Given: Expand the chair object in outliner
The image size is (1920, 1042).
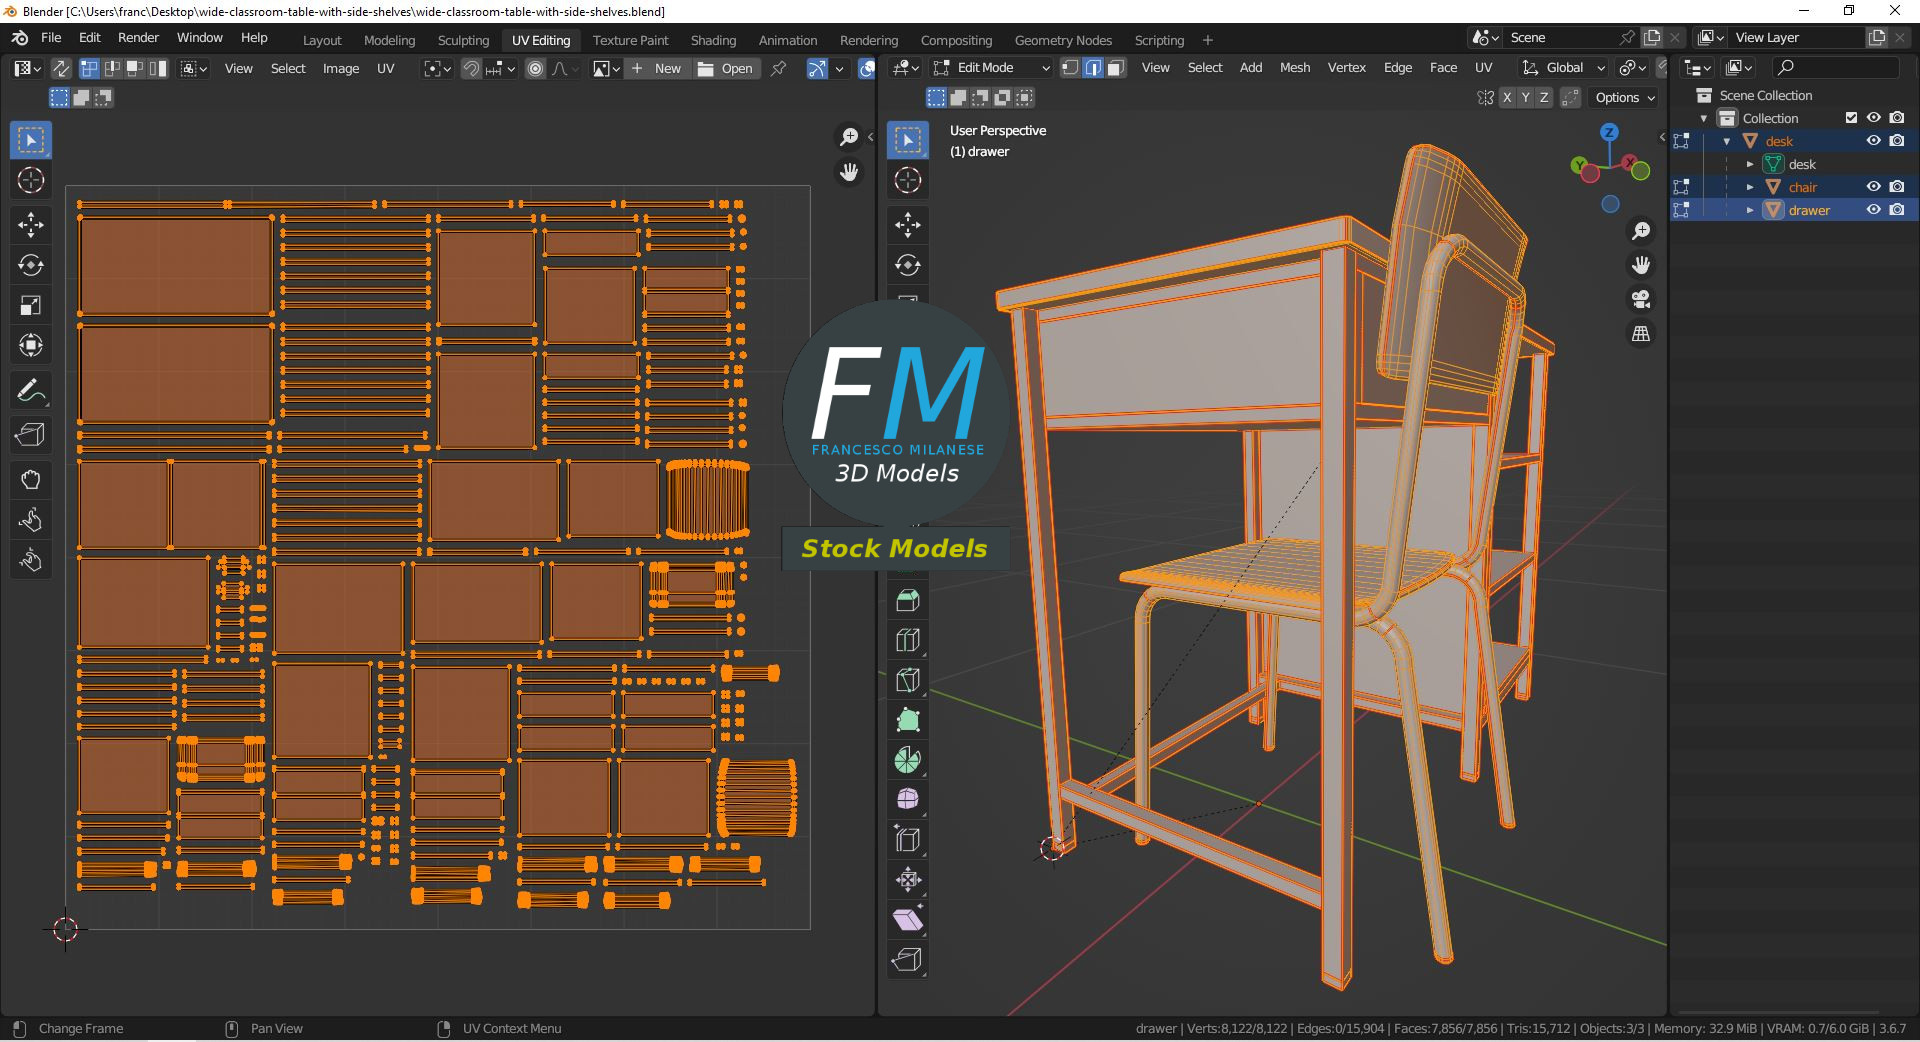Looking at the screenshot, I should (1750, 187).
